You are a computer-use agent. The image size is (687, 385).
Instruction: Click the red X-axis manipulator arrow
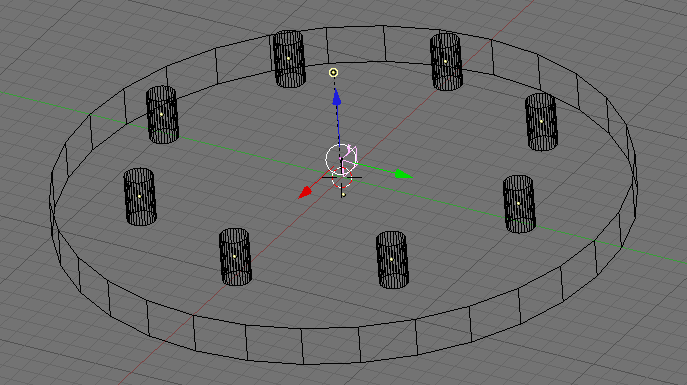(x=305, y=192)
